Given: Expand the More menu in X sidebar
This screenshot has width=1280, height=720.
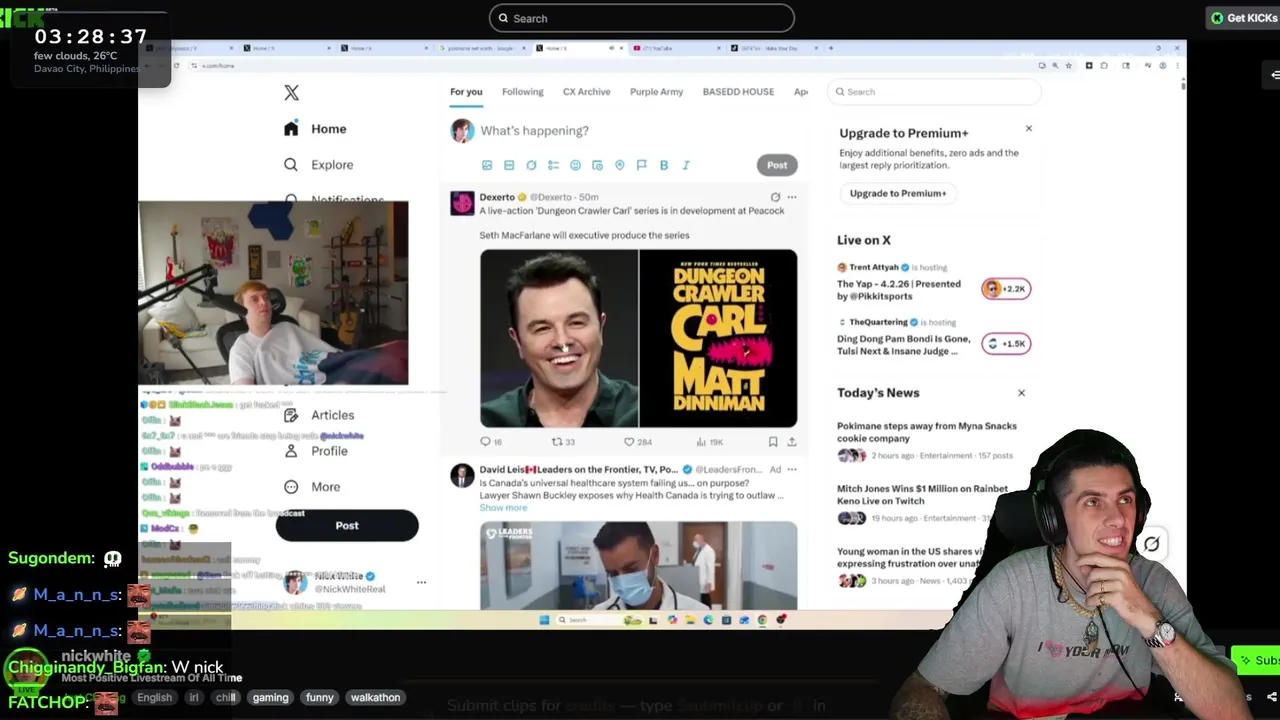Looking at the screenshot, I should (312, 487).
